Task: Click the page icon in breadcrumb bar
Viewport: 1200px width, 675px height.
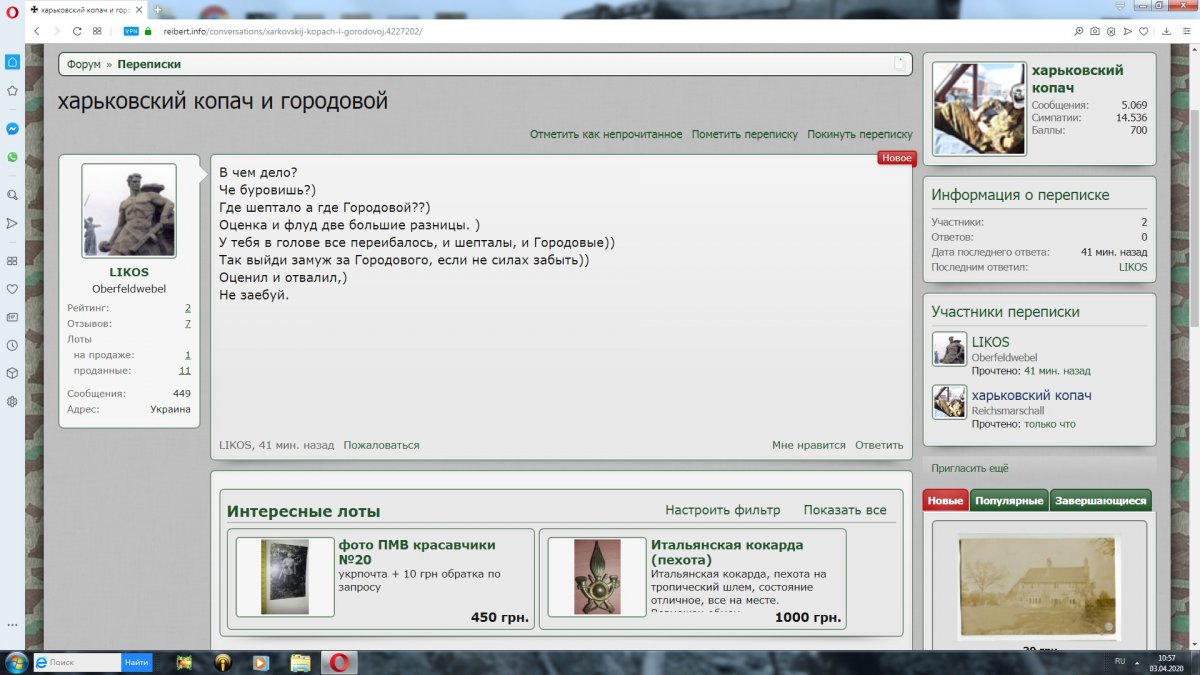Action: pyautogui.click(x=899, y=64)
